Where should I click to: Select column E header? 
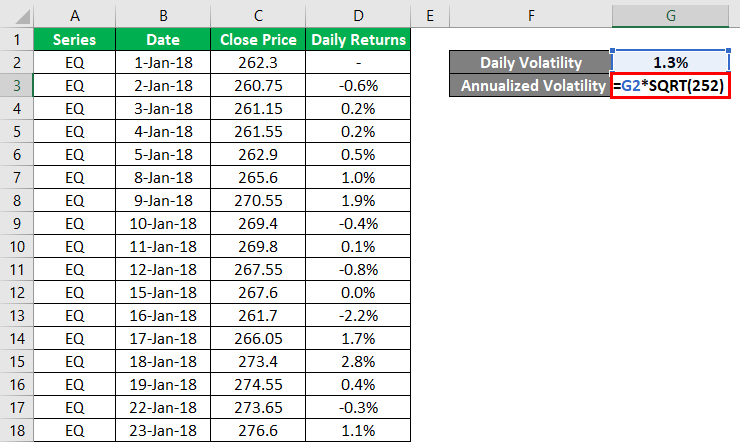[x=429, y=16]
